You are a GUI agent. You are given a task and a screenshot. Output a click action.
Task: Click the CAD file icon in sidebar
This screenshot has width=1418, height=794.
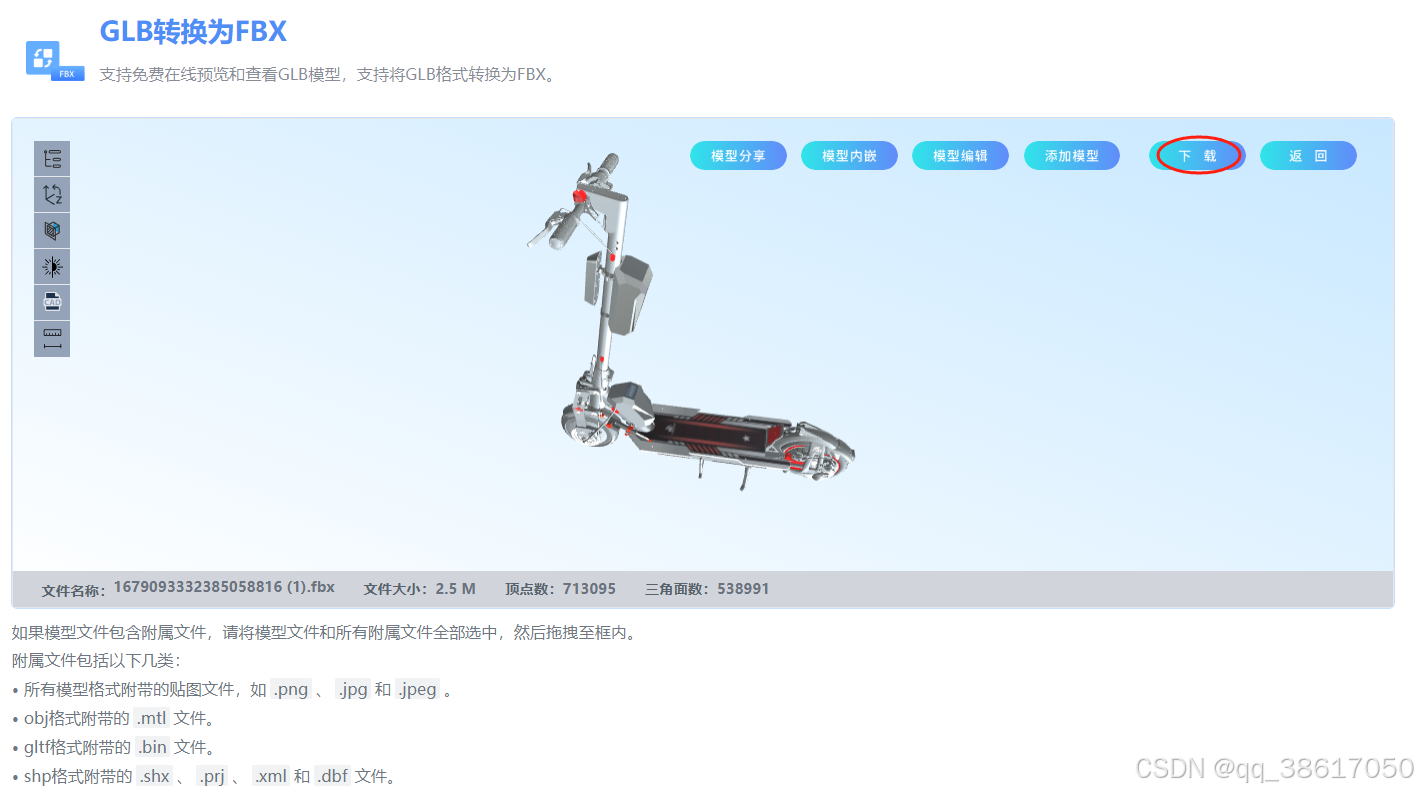(51, 301)
